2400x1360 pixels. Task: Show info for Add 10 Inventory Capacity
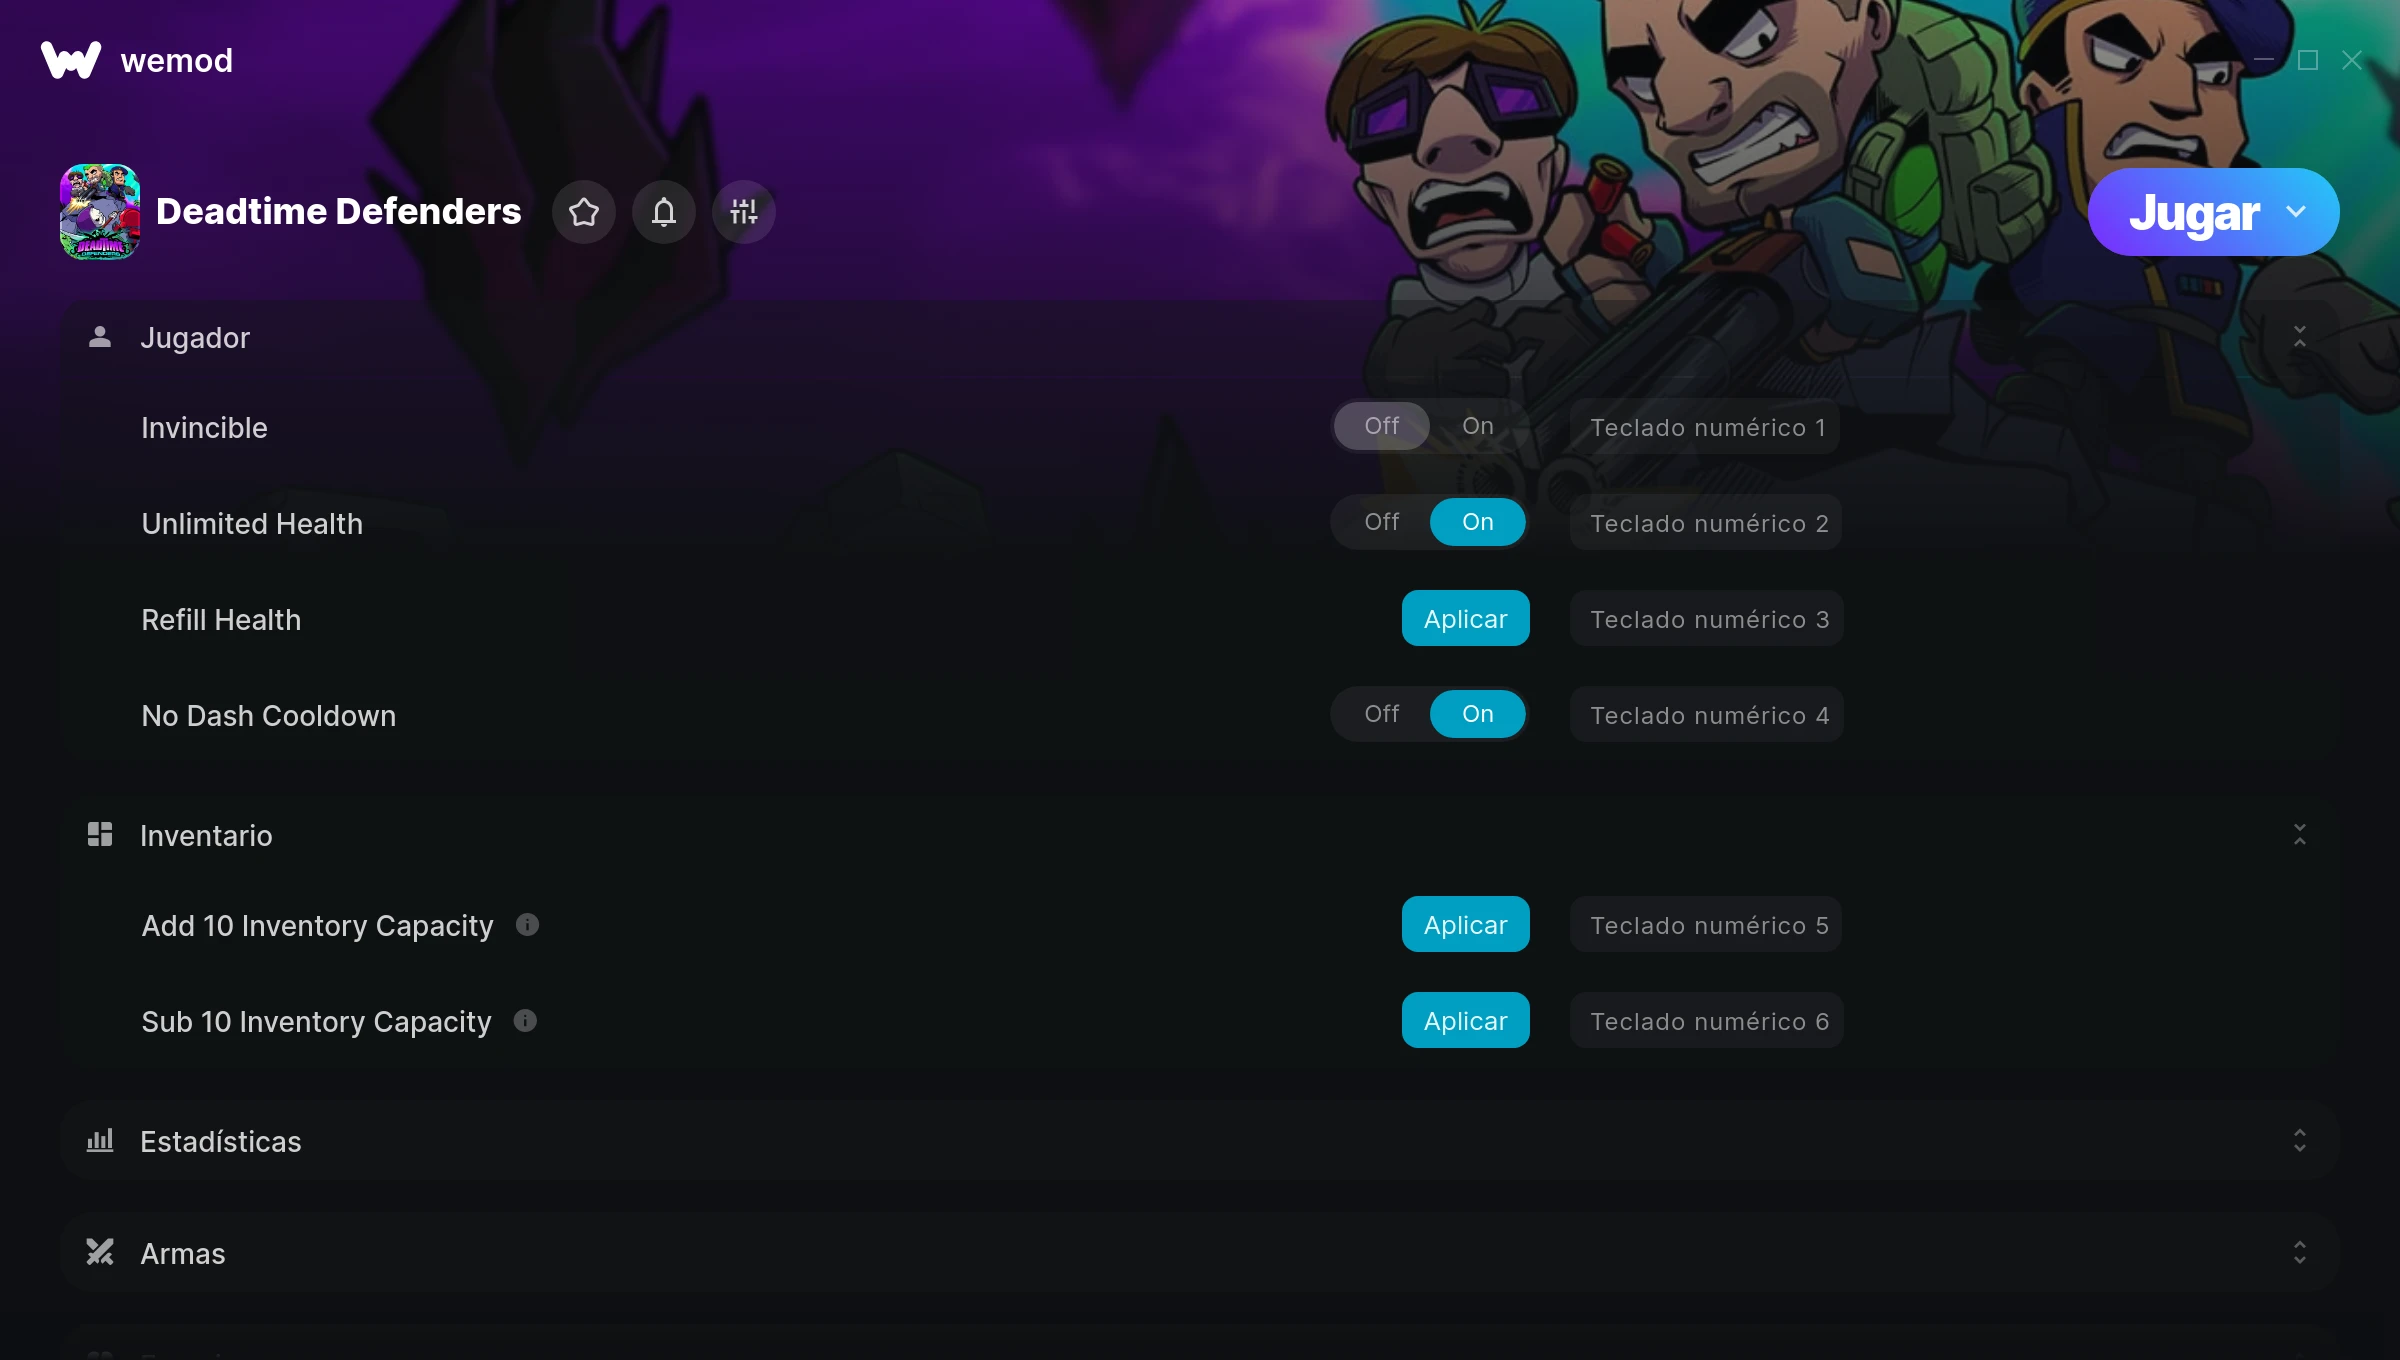pos(527,925)
